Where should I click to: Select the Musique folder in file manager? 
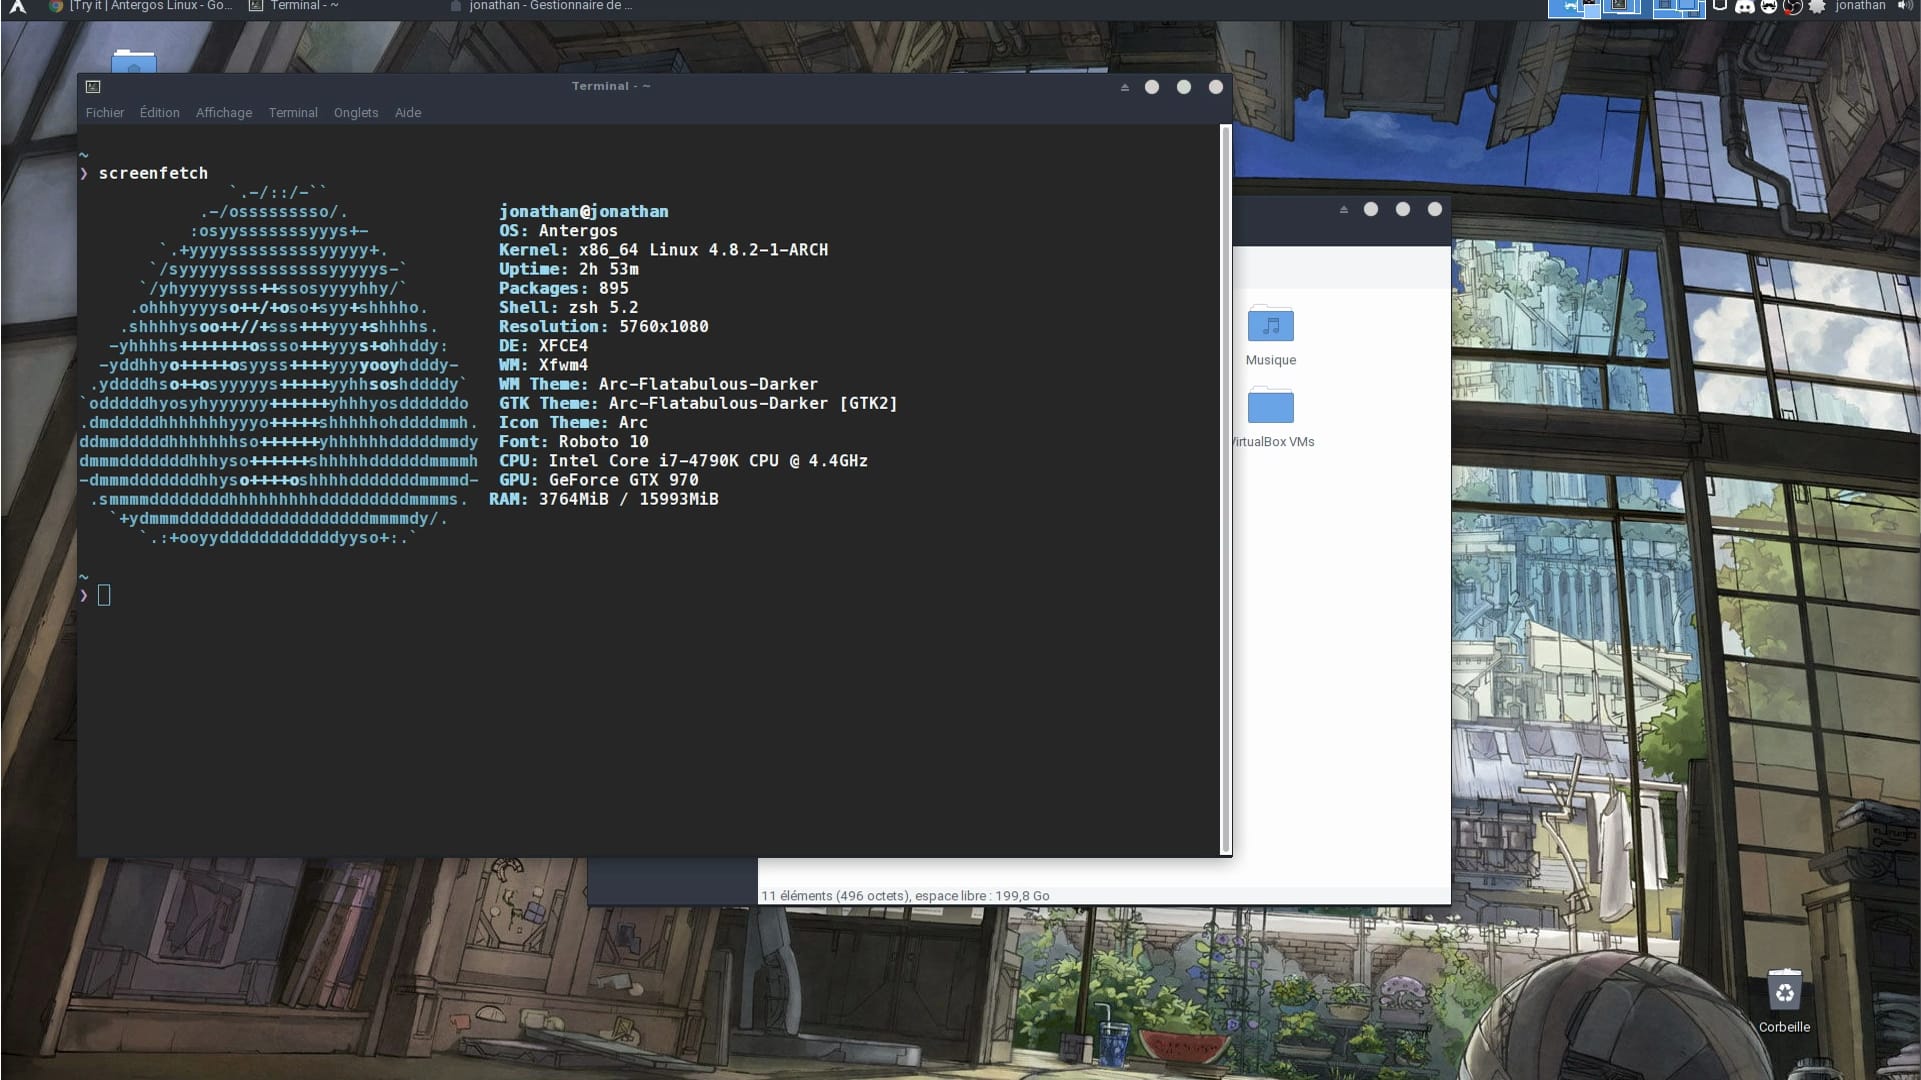[1271, 336]
